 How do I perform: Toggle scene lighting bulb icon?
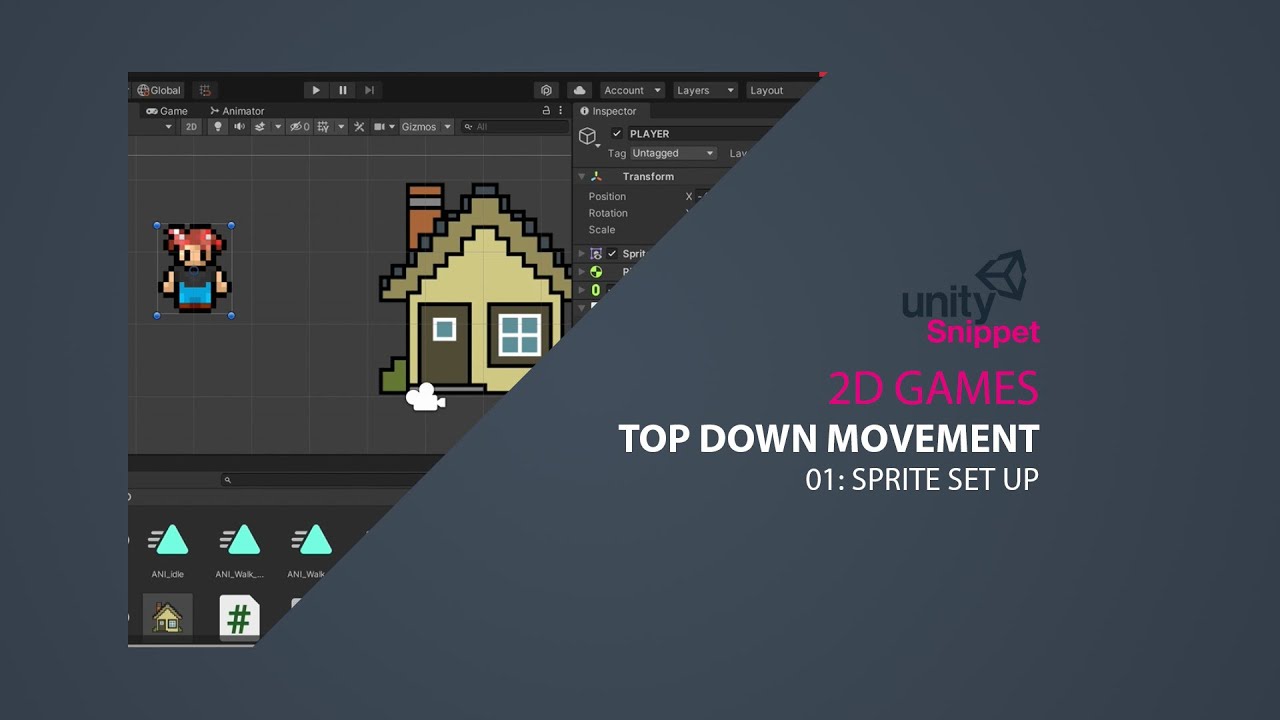218,127
